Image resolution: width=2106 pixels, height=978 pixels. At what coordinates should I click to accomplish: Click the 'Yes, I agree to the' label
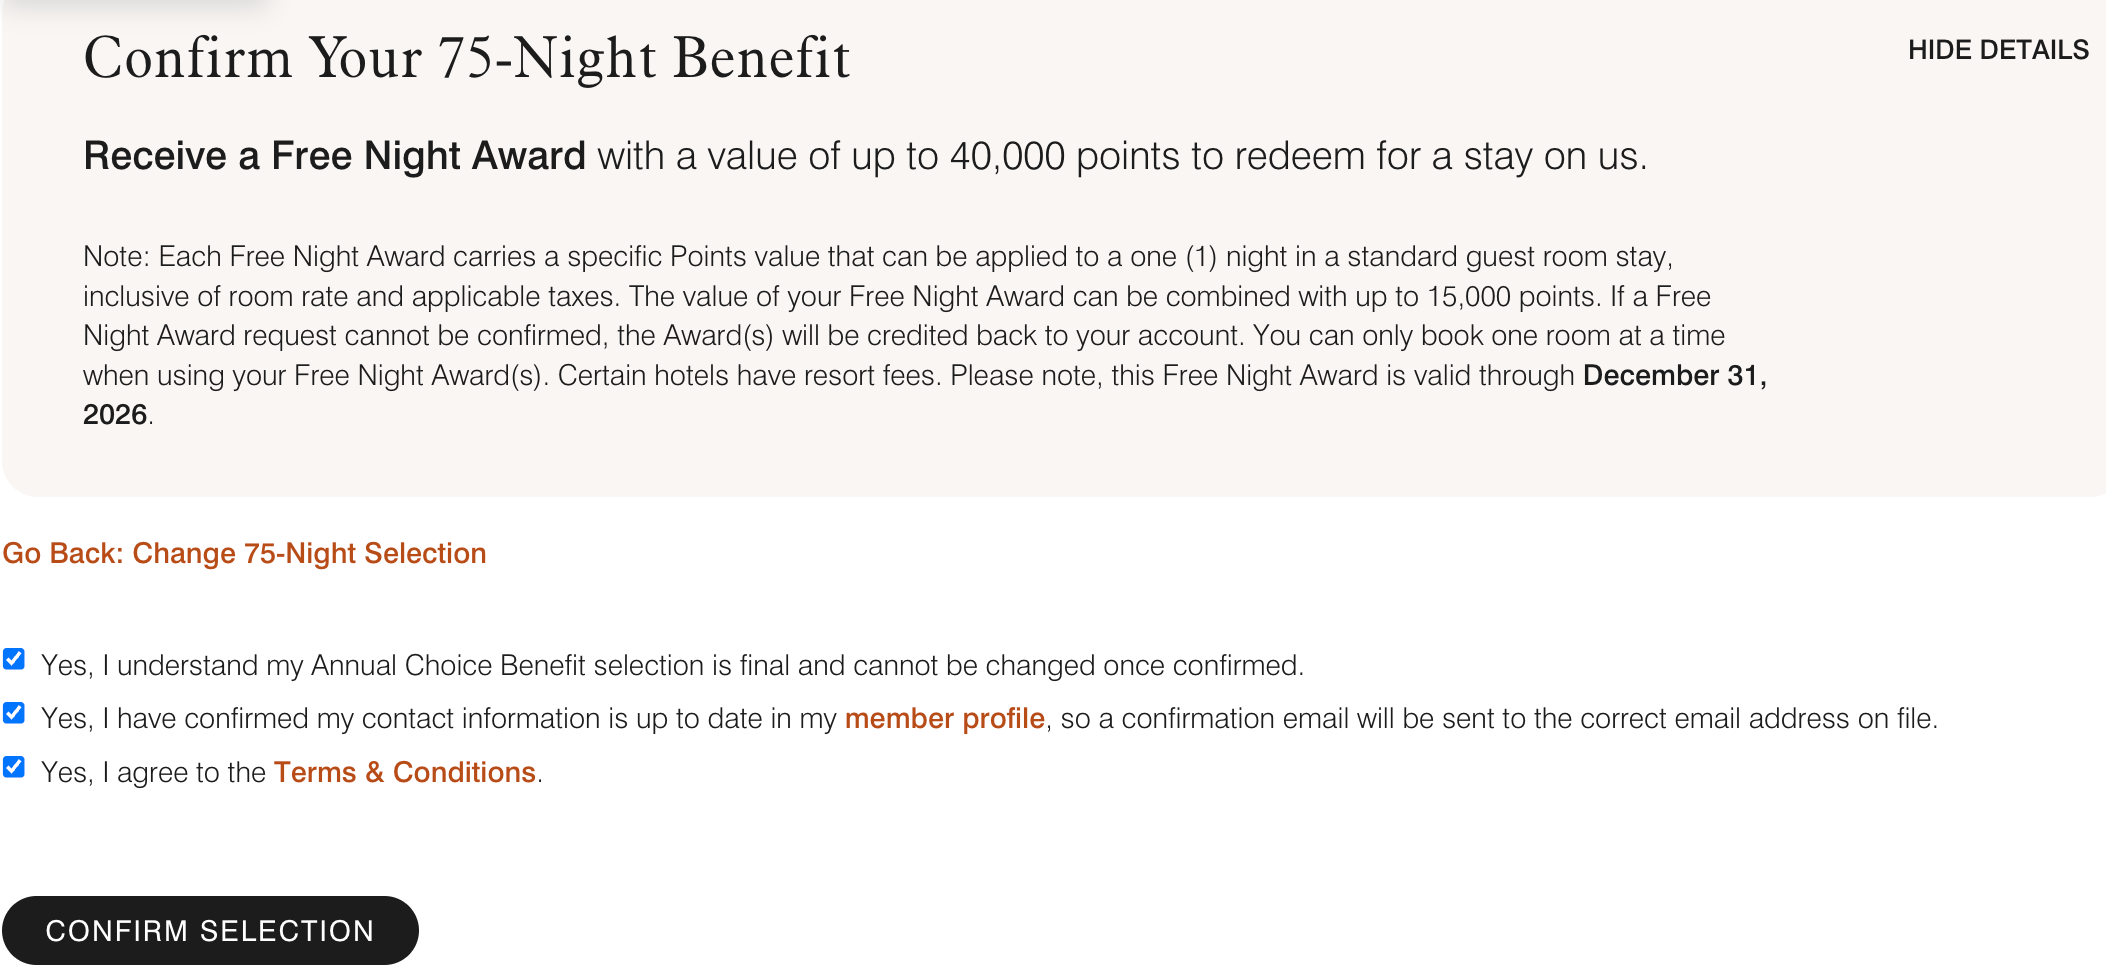pyautogui.click(x=153, y=772)
